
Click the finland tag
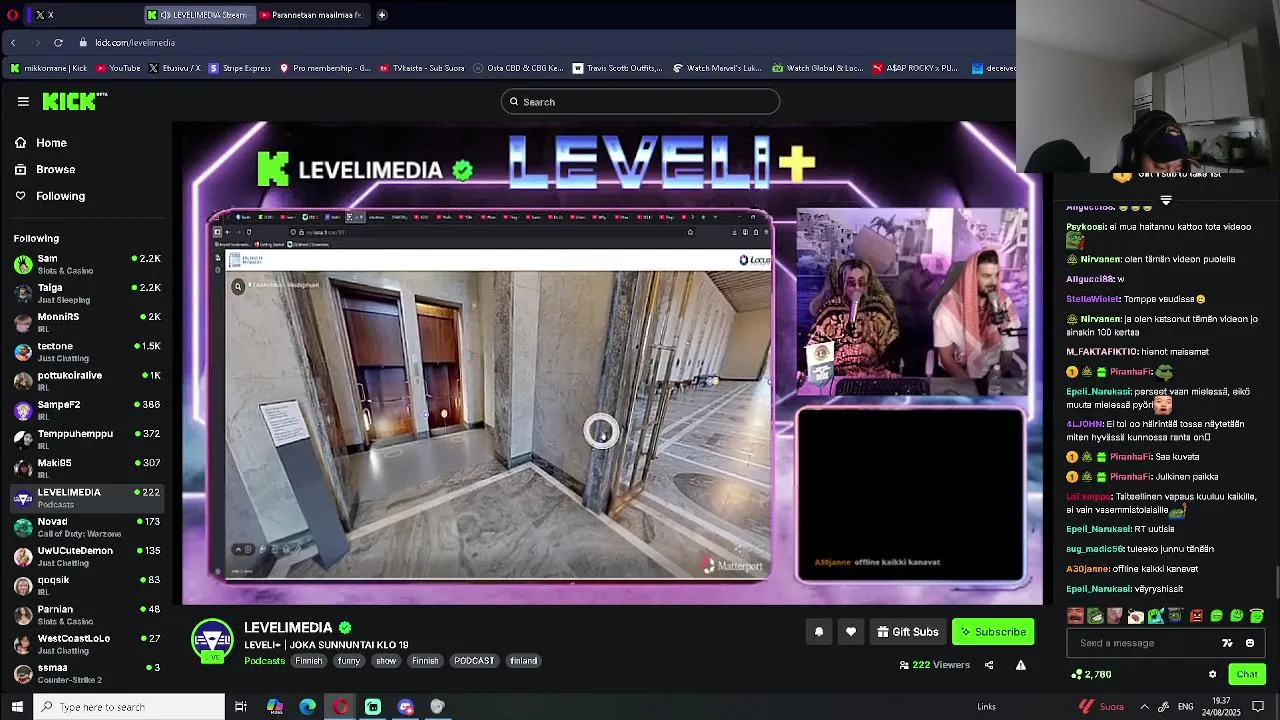[523, 661]
